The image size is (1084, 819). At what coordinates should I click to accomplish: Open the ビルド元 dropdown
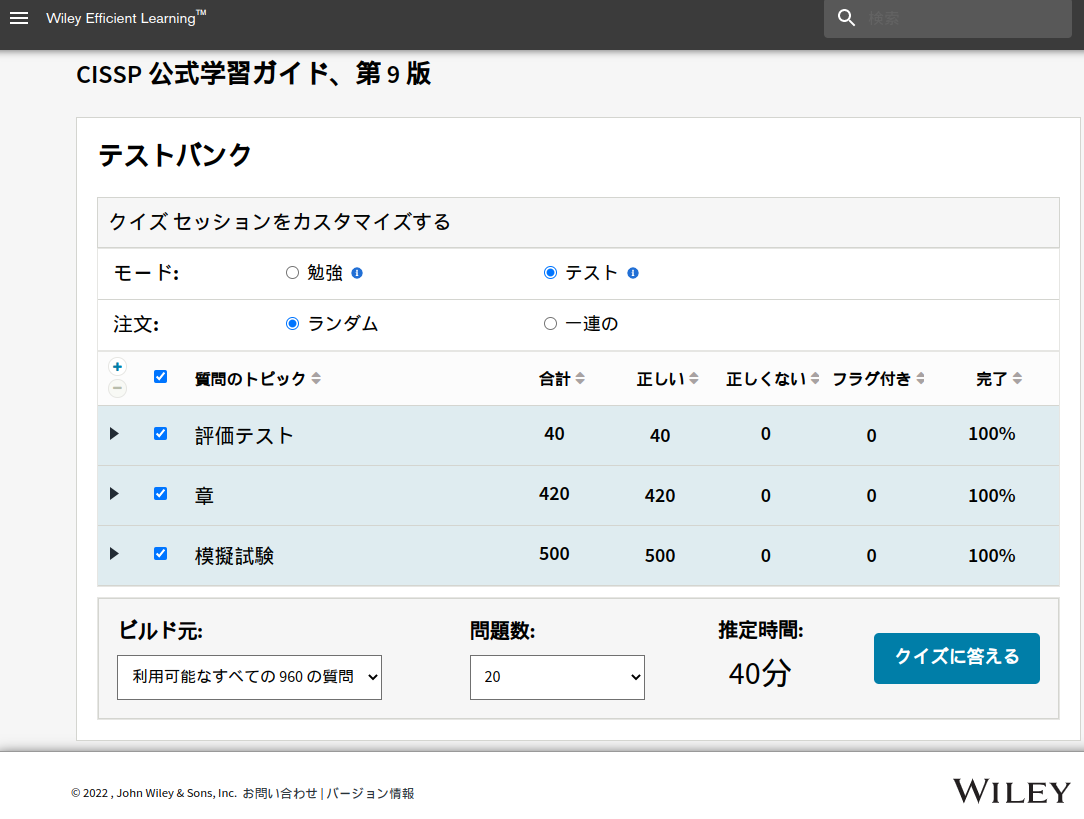[250, 677]
